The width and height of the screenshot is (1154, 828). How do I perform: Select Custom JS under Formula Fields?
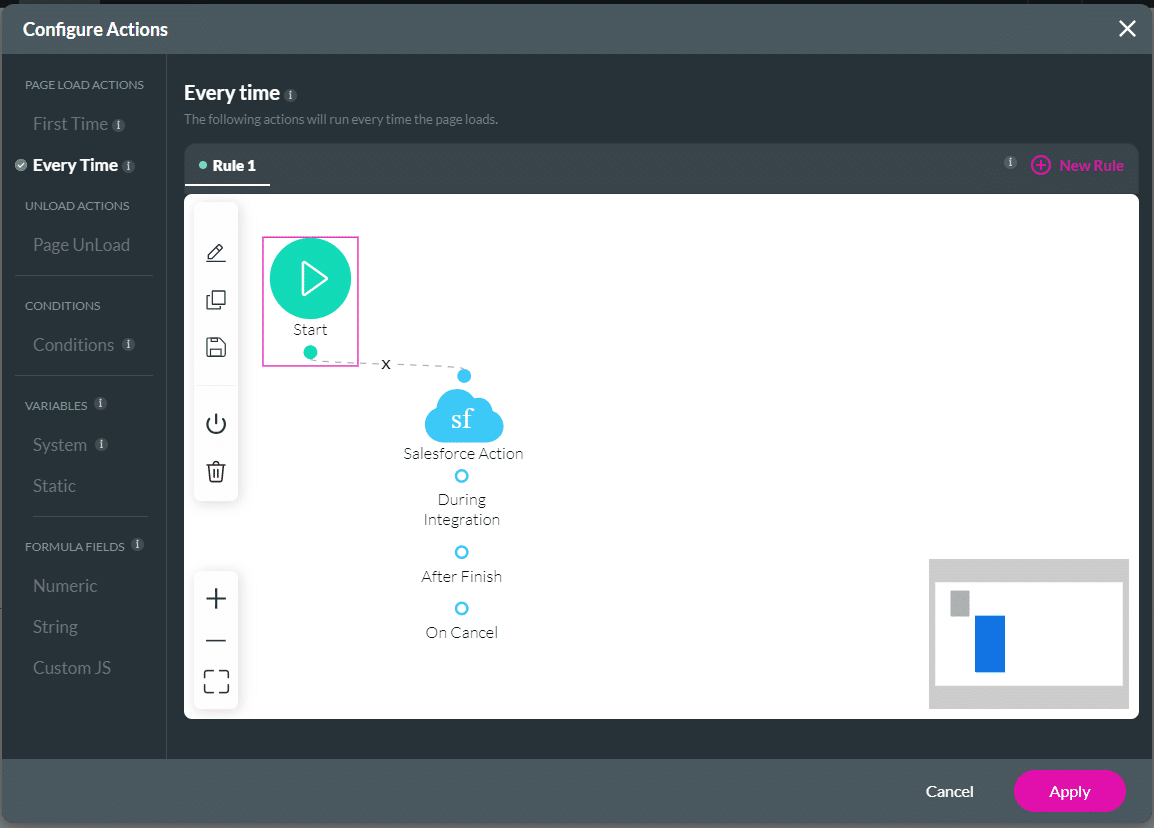click(x=71, y=667)
